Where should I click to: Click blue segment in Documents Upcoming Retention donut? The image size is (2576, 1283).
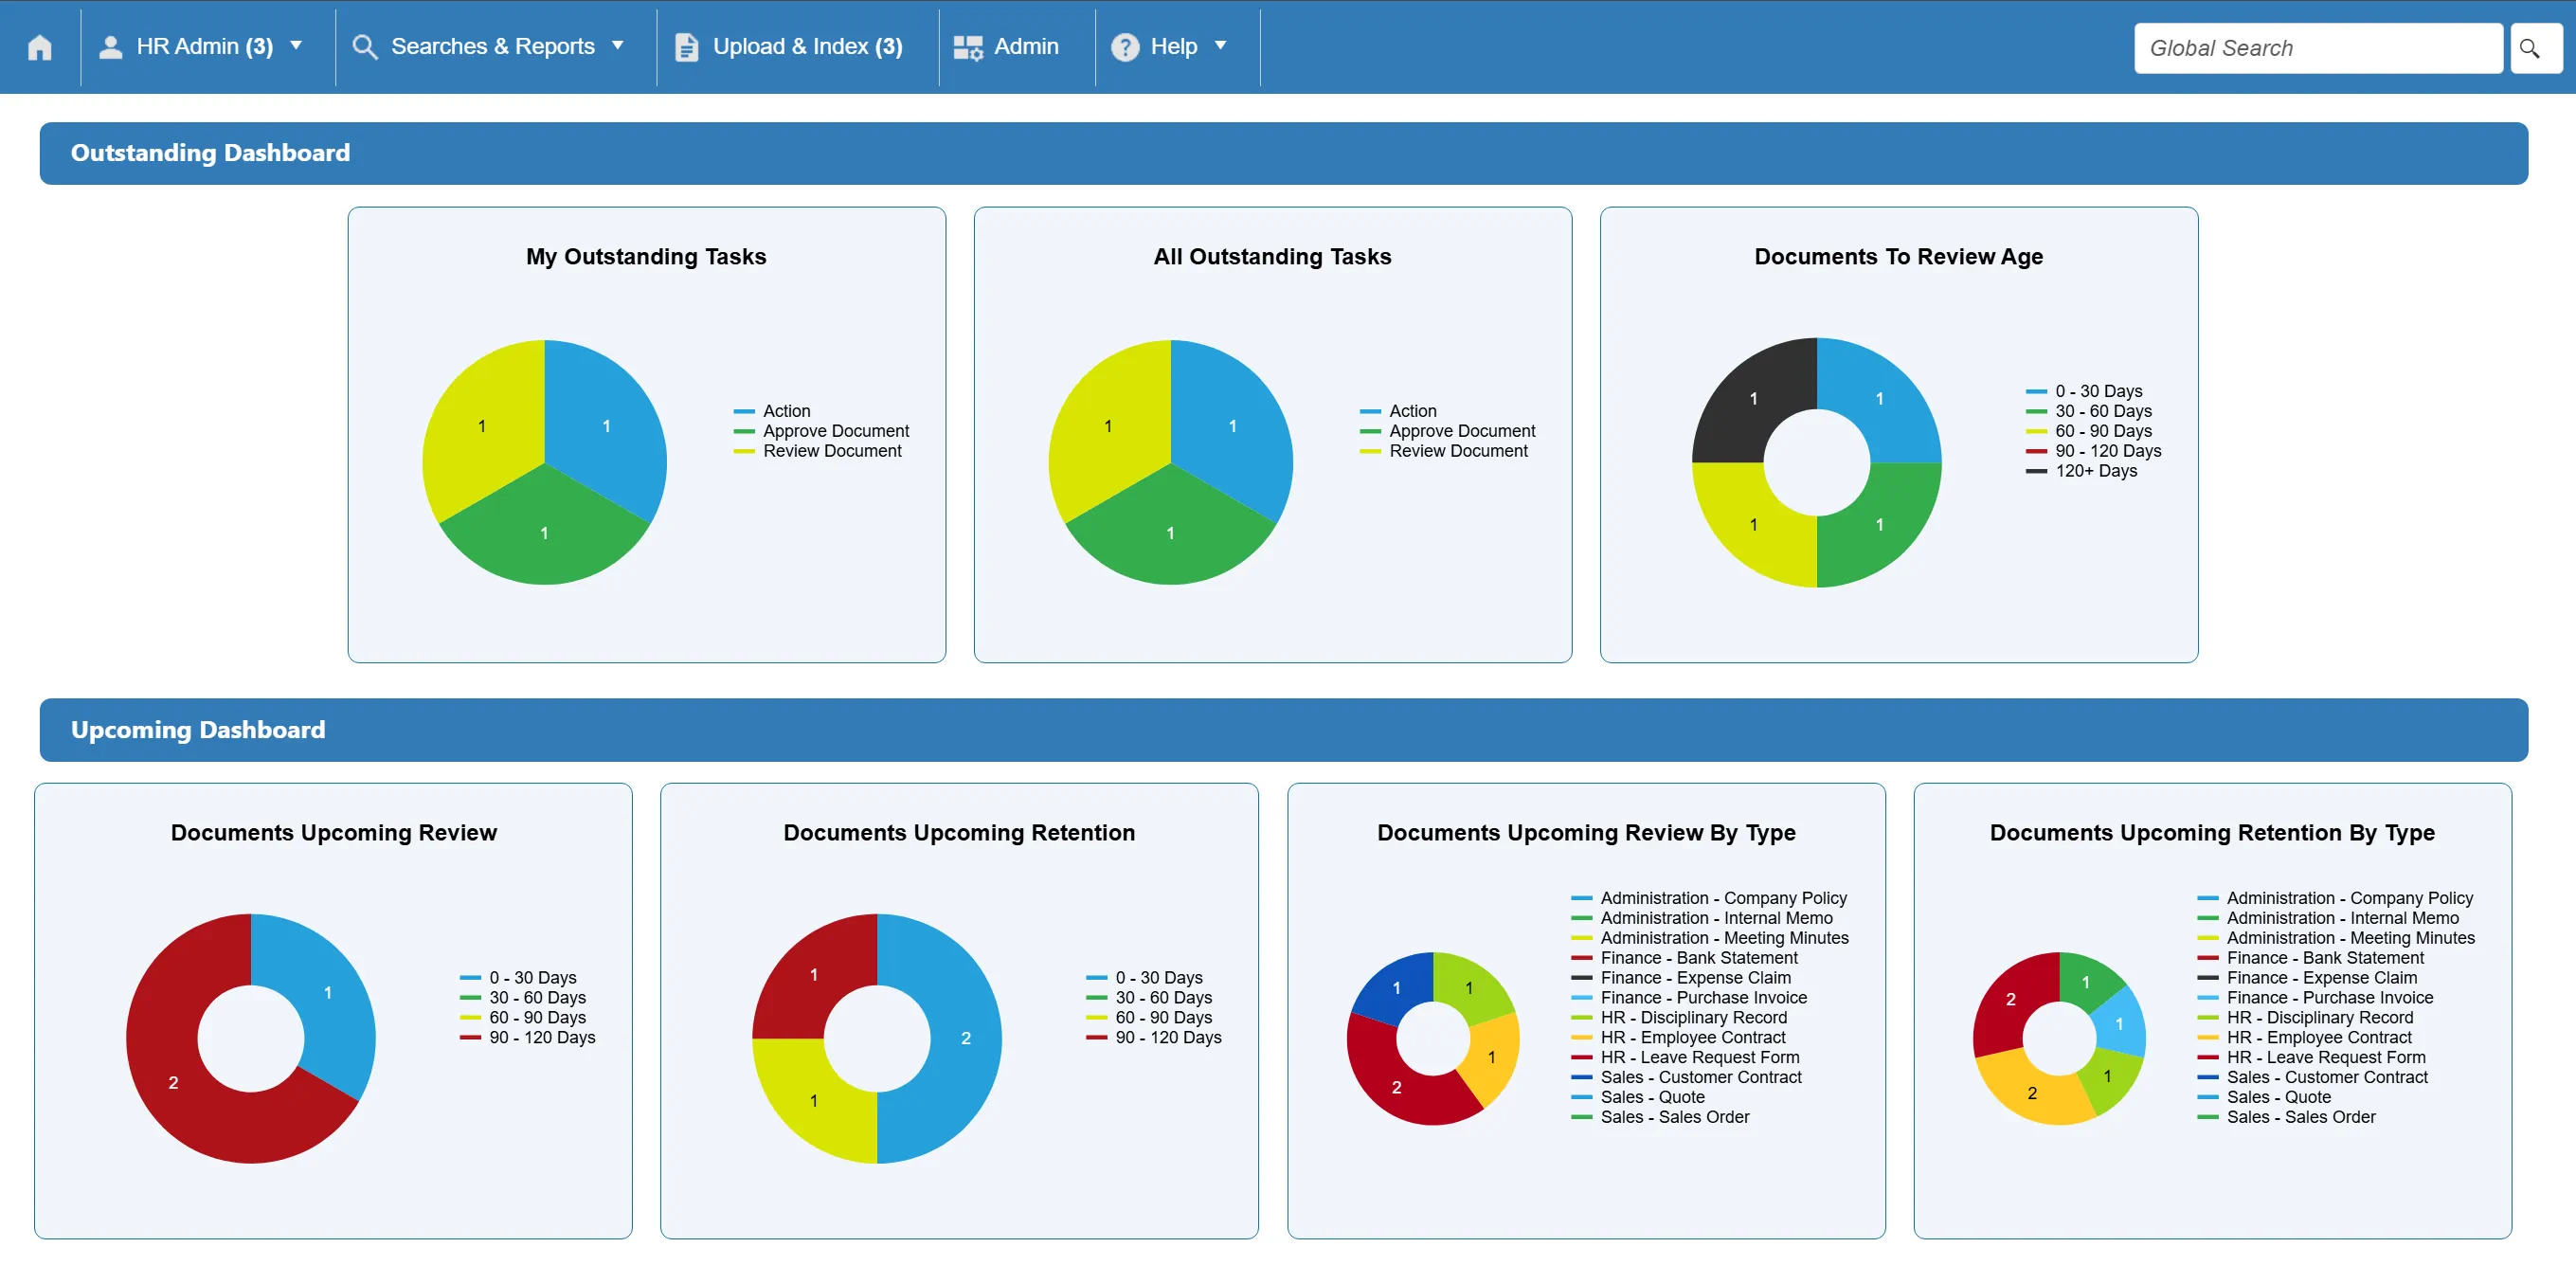pyautogui.click(x=965, y=1038)
